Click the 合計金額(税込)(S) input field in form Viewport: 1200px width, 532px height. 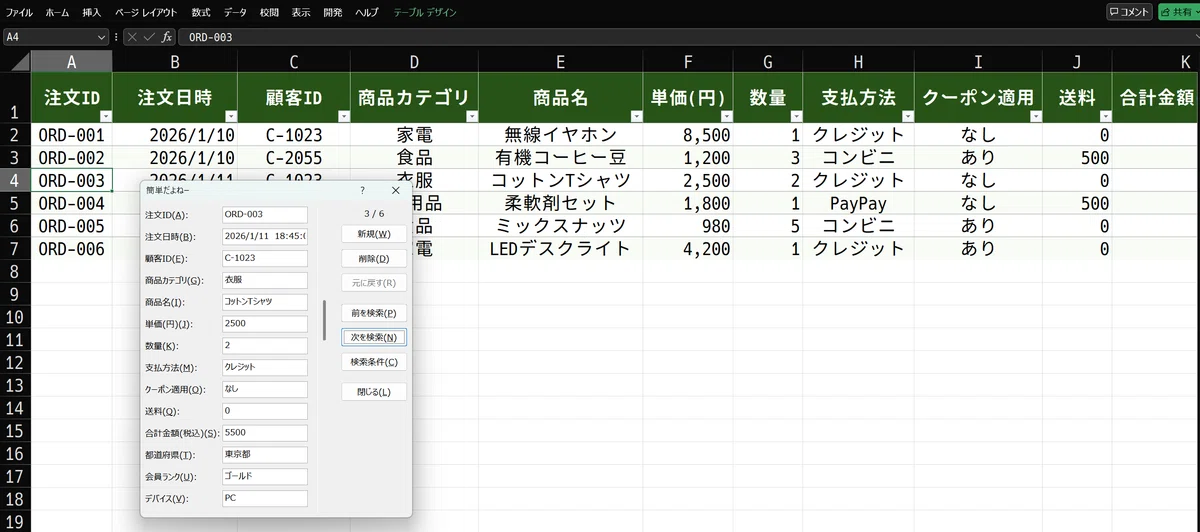click(x=264, y=432)
